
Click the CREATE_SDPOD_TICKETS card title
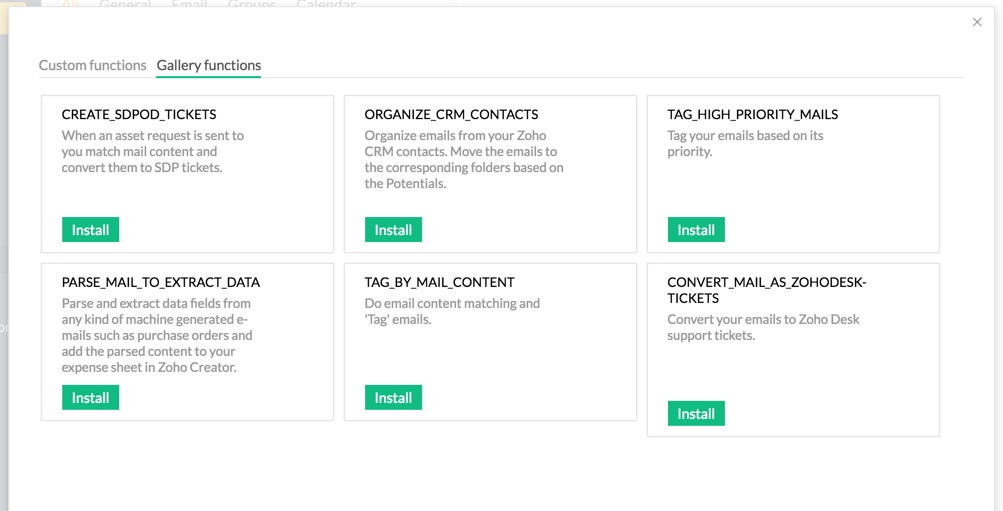[x=139, y=115]
